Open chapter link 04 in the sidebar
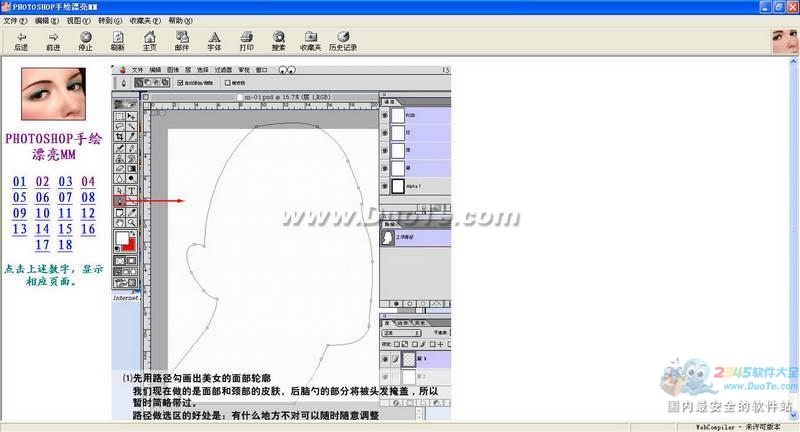The height and width of the screenshot is (432, 800). coord(88,182)
